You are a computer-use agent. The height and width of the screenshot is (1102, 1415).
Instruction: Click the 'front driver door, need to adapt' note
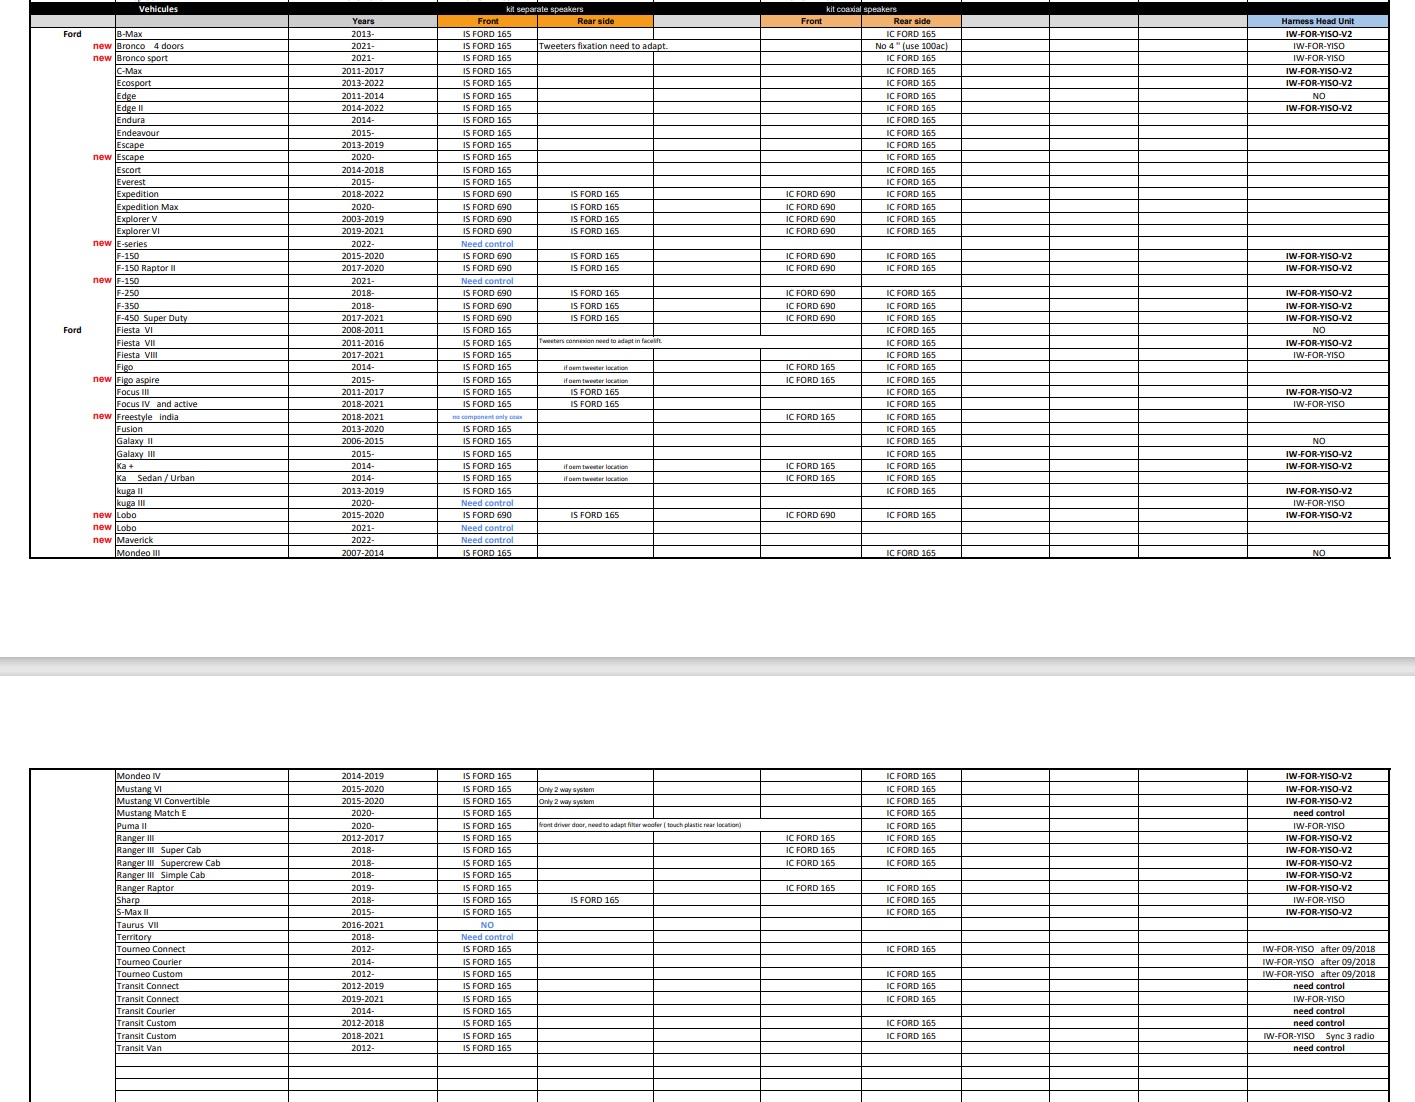coord(640,825)
